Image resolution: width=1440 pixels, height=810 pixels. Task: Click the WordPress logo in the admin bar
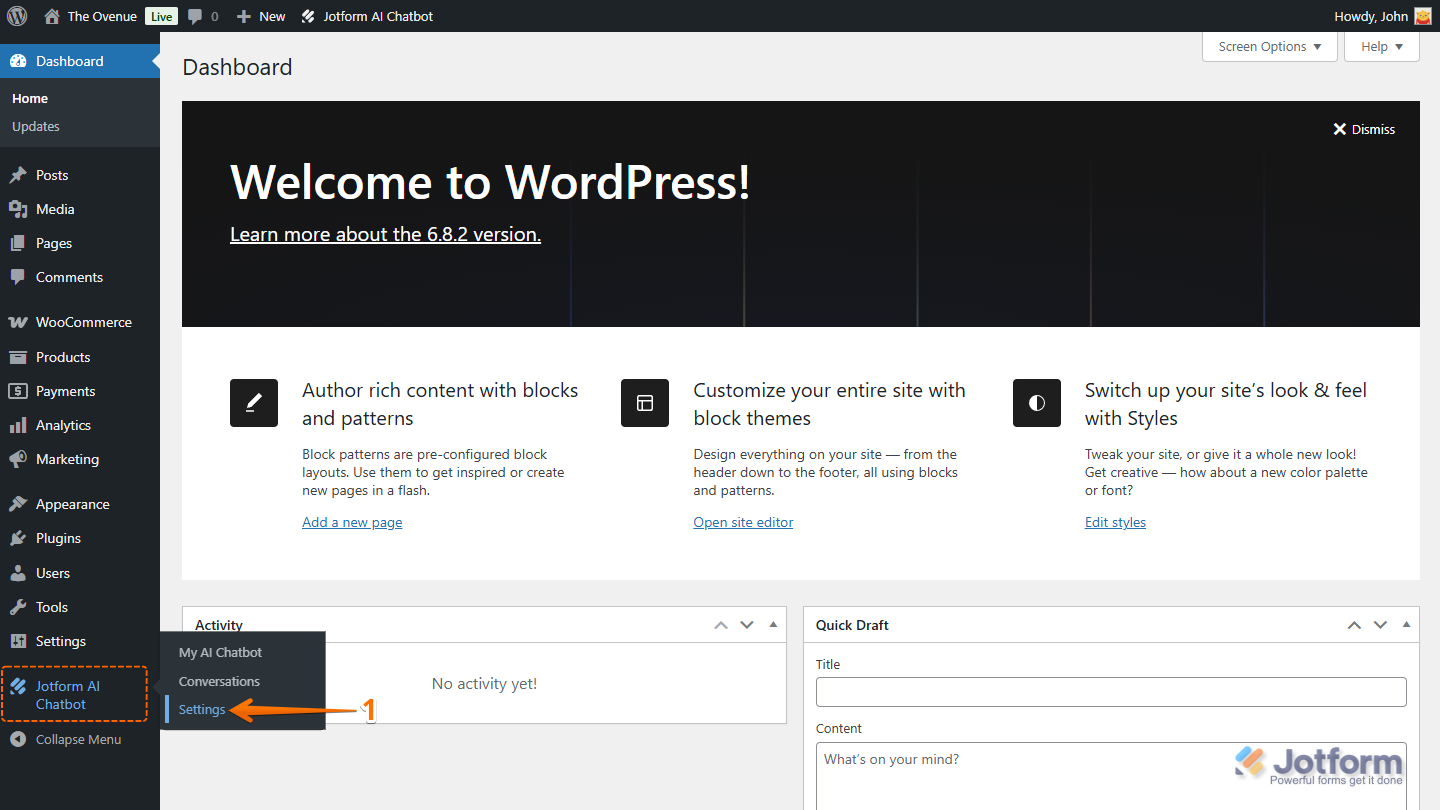(16, 15)
